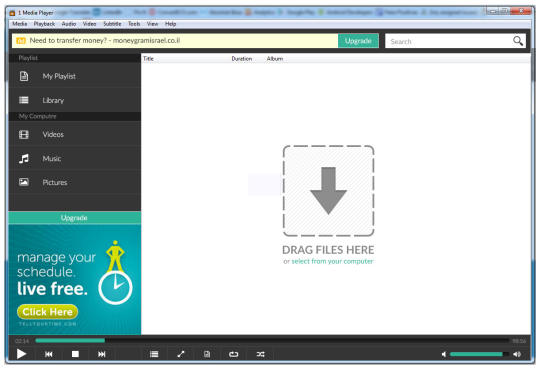Click the My Computer section header
Viewport: 540px width, 369px height.
pyautogui.click(x=74, y=116)
